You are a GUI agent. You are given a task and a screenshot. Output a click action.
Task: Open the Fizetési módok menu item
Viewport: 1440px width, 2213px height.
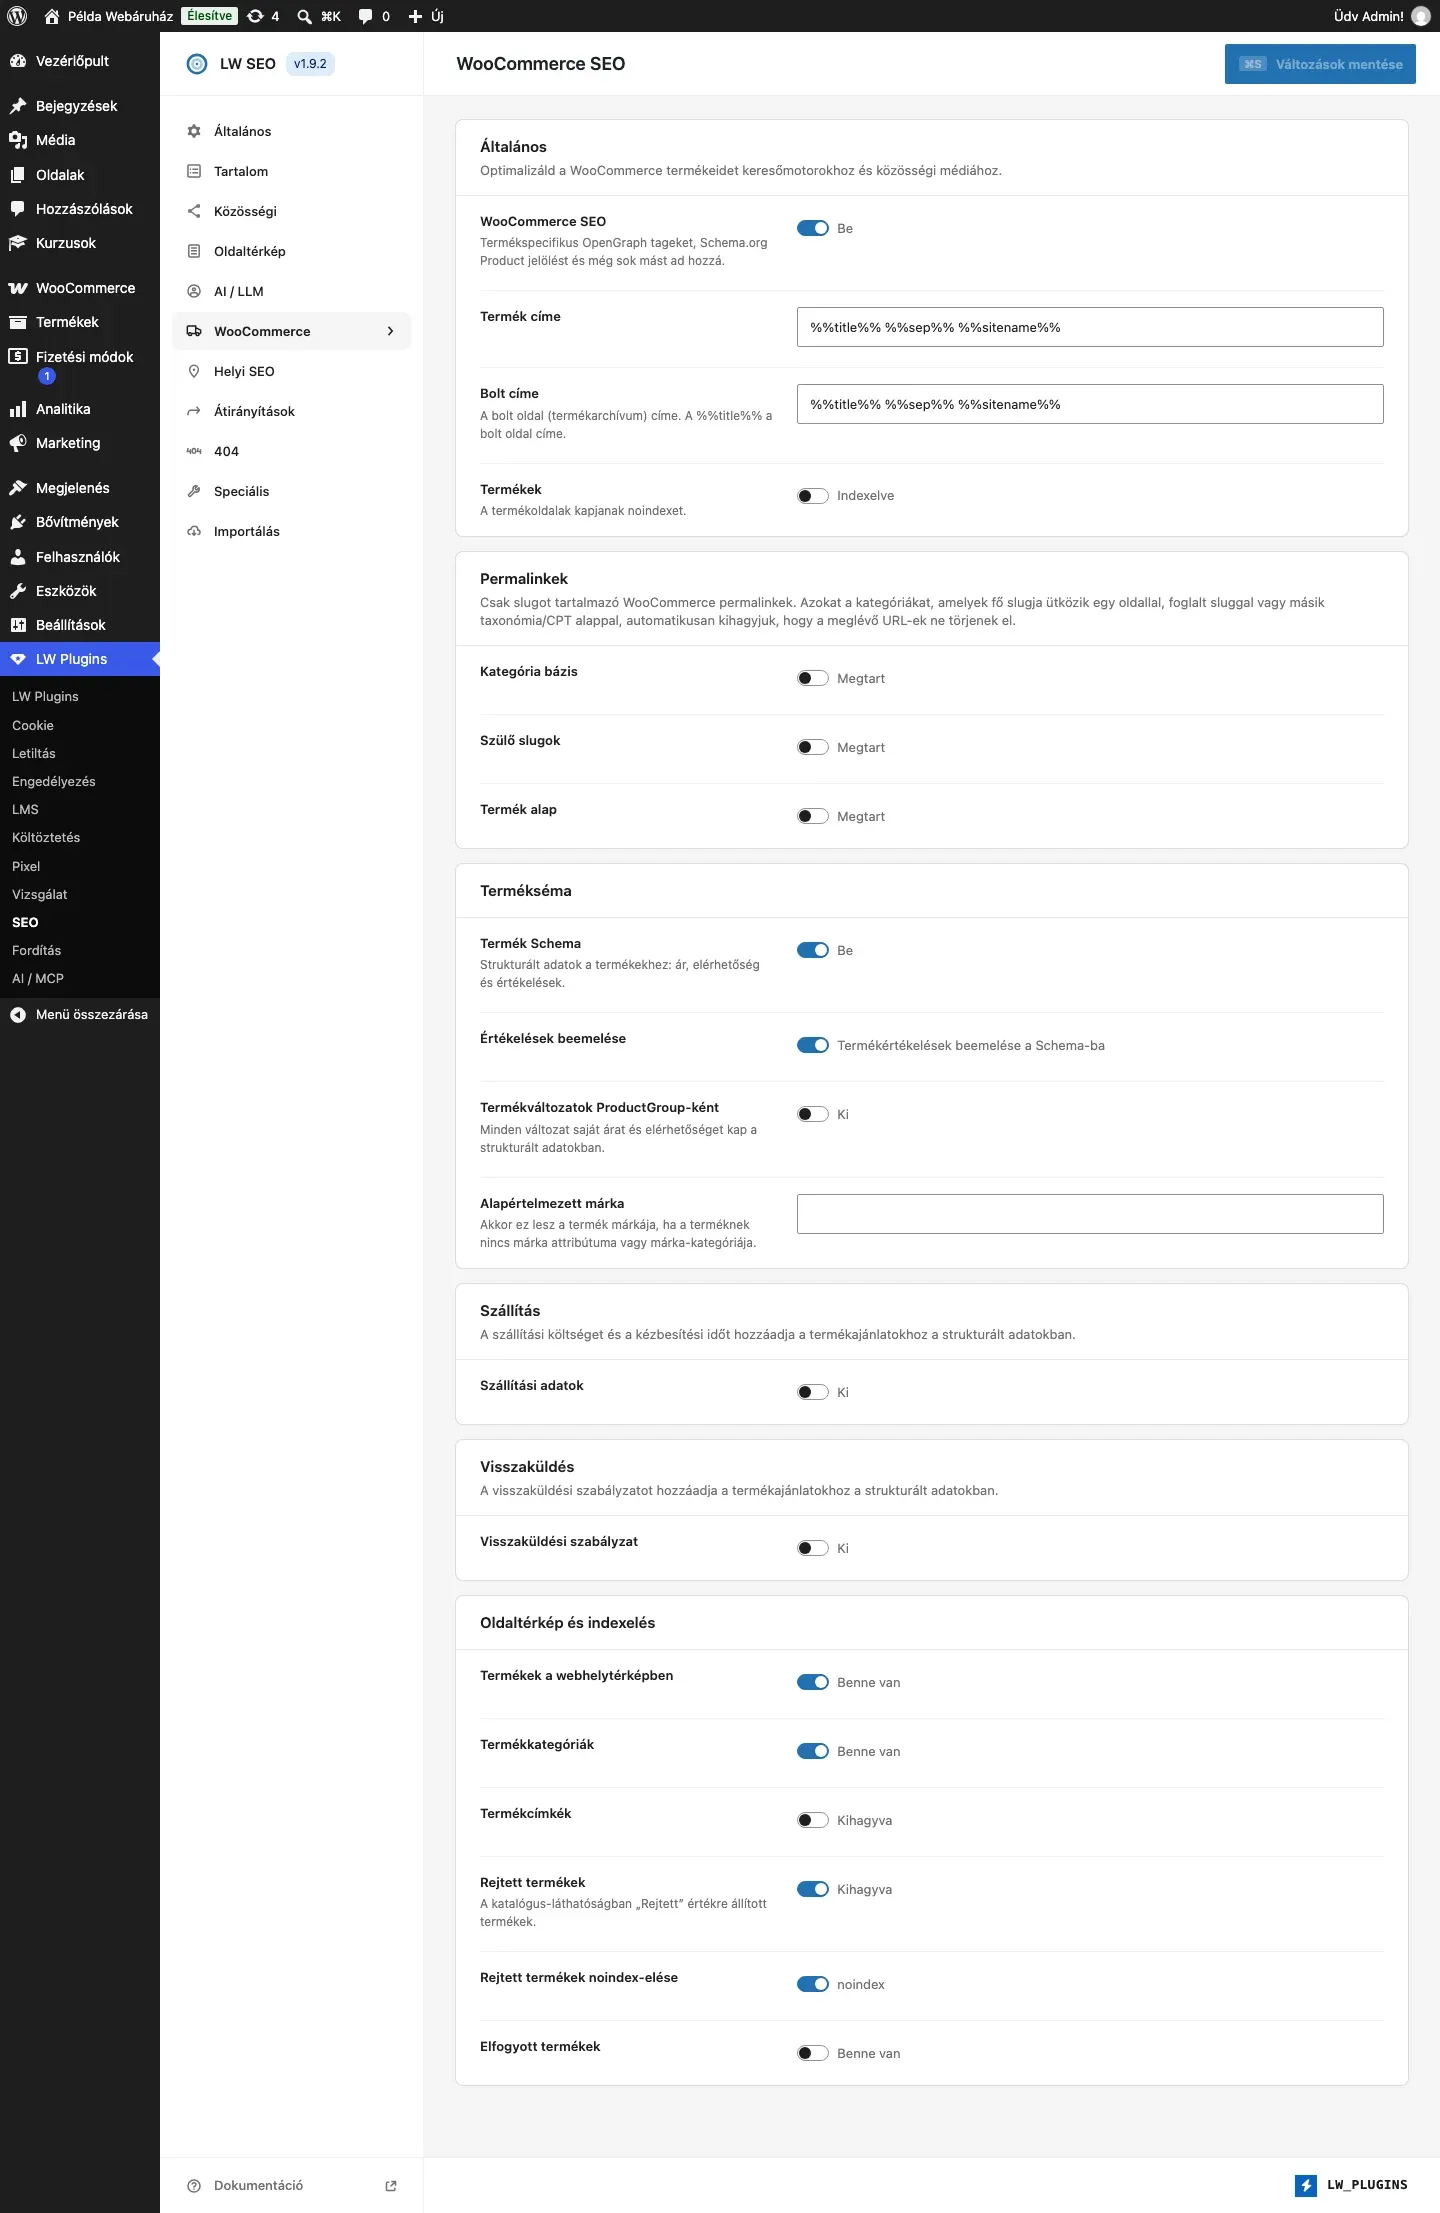(x=80, y=366)
